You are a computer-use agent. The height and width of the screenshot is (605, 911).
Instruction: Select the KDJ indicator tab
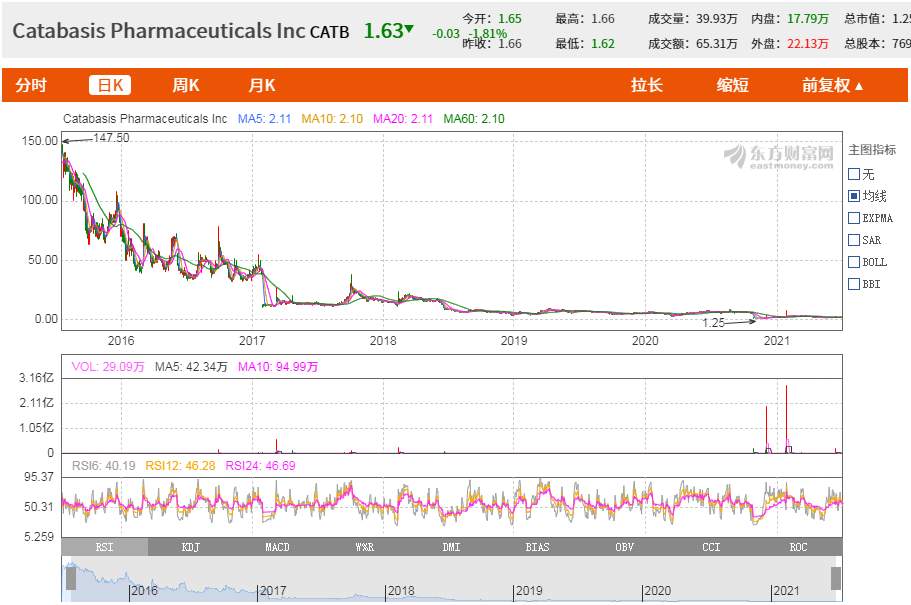(190, 547)
